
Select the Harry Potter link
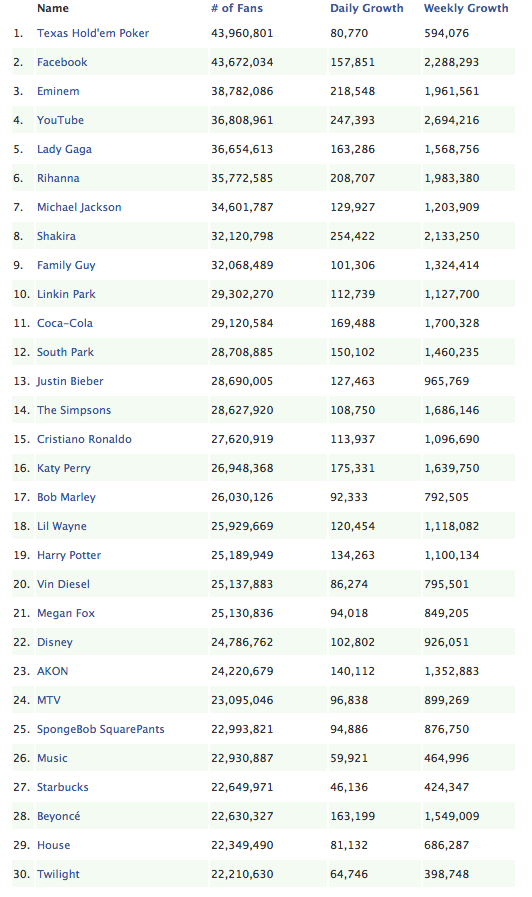(x=69, y=555)
